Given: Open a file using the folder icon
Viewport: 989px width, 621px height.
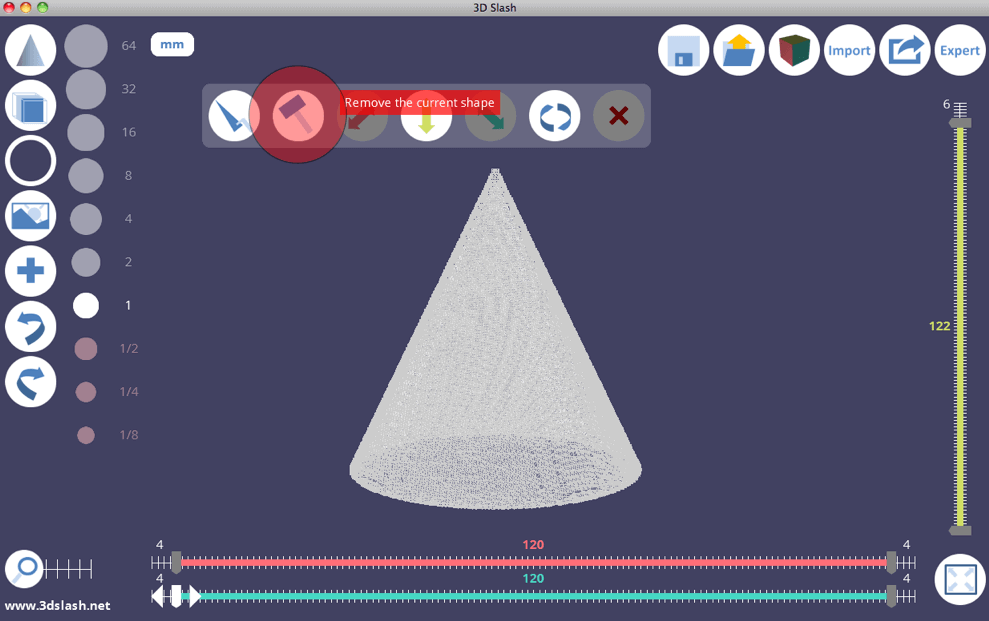Looking at the screenshot, I should click(739, 51).
